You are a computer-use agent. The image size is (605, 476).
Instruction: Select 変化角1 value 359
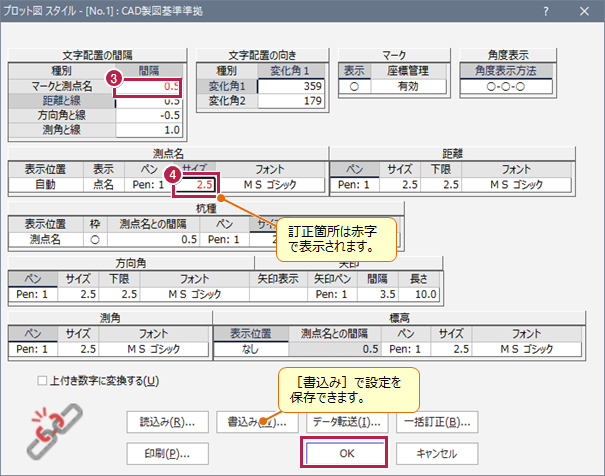[291, 86]
